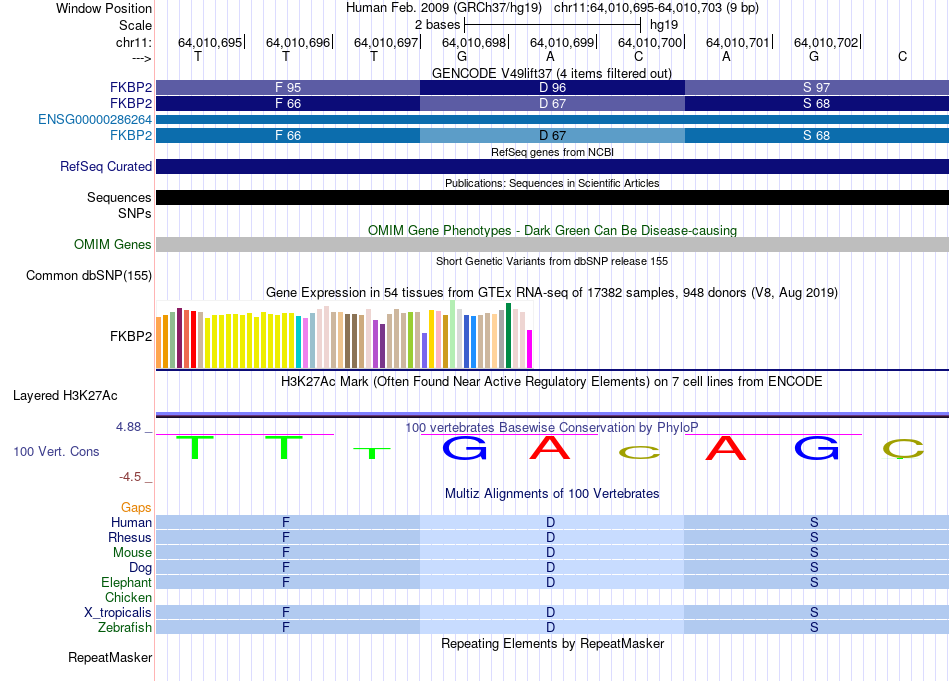
Task: Select the Zebrafish alignment row label
Action: (125, 628)
